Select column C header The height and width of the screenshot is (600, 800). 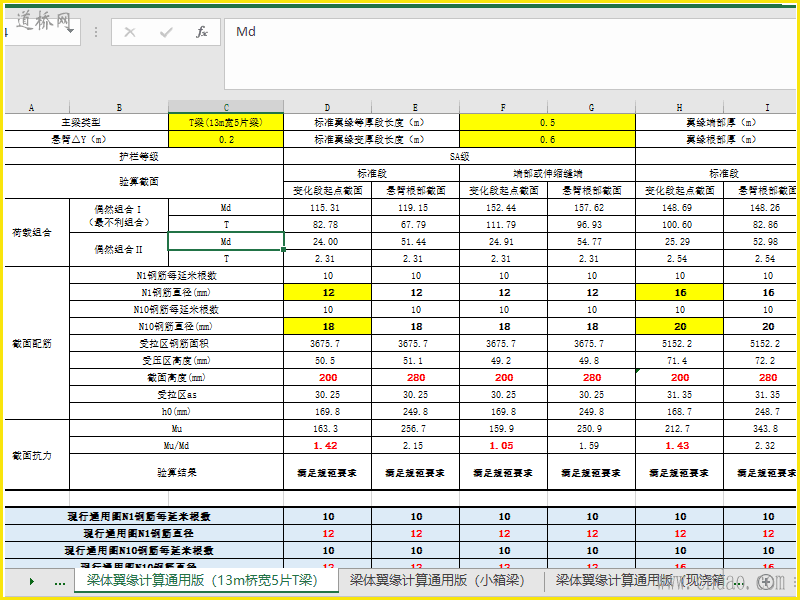(x=226, y=107)
